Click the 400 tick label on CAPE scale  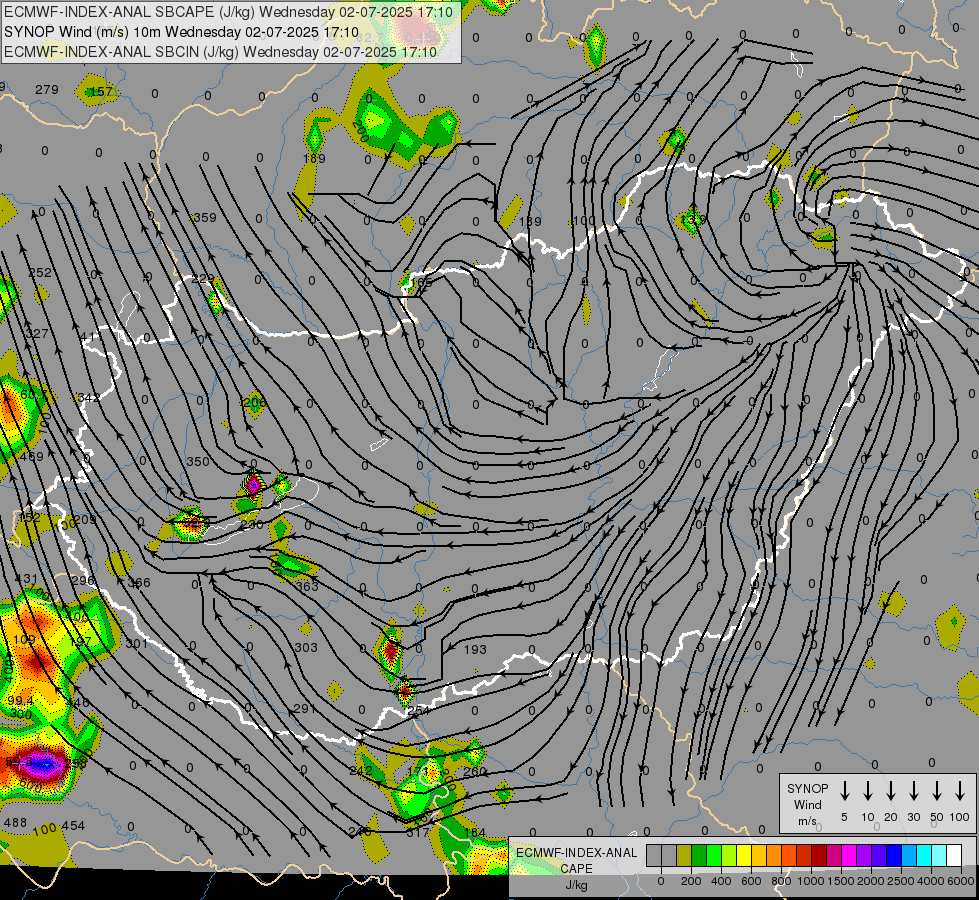[721, 881]
